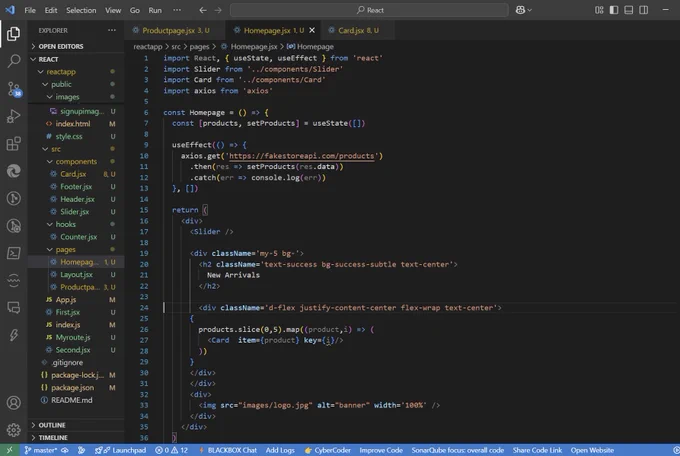This screenshot has height=456, width=680.
Task: Click Add Logs in status bar
Action: click(280, 450)
